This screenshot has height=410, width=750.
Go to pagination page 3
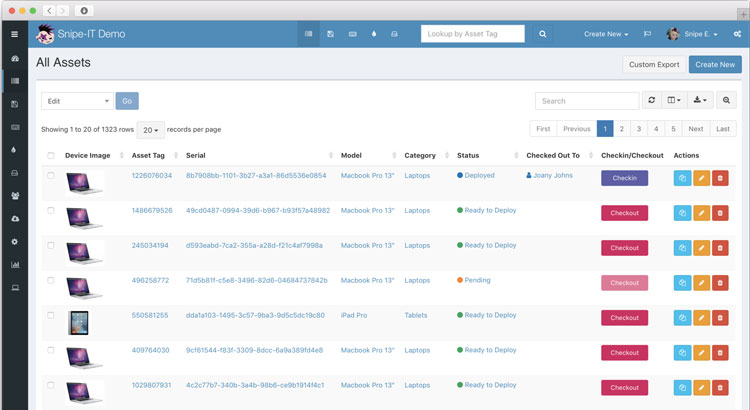point(639,129)
